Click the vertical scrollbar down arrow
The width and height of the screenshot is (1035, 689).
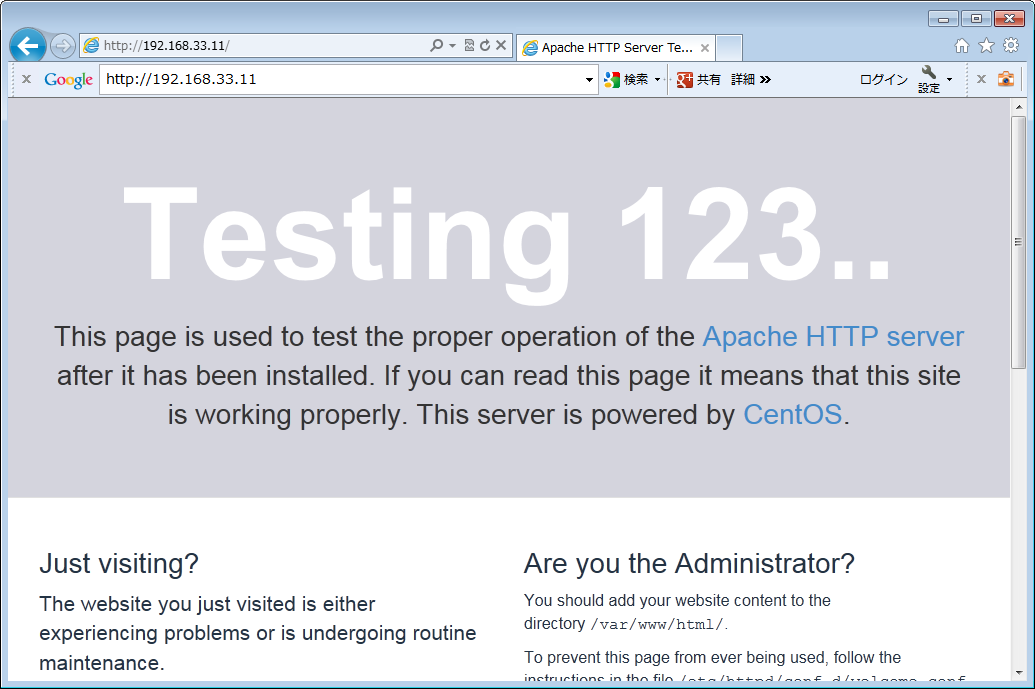[1018, 673]
